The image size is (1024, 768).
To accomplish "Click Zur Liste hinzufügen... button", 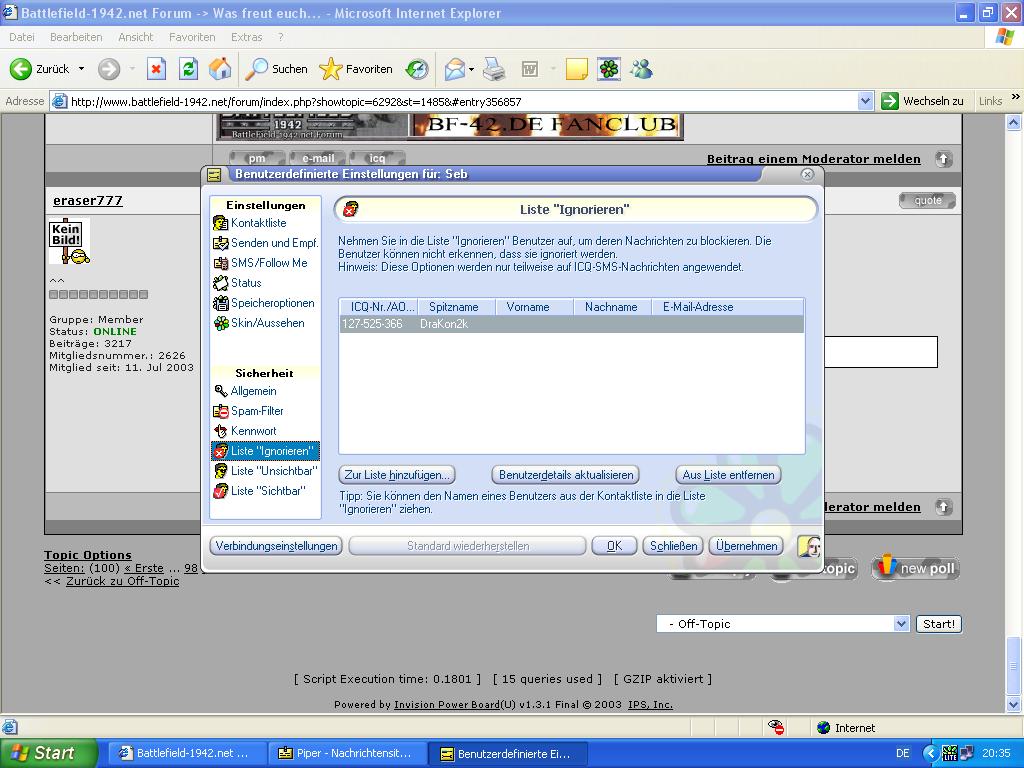I will coord(397,475).
